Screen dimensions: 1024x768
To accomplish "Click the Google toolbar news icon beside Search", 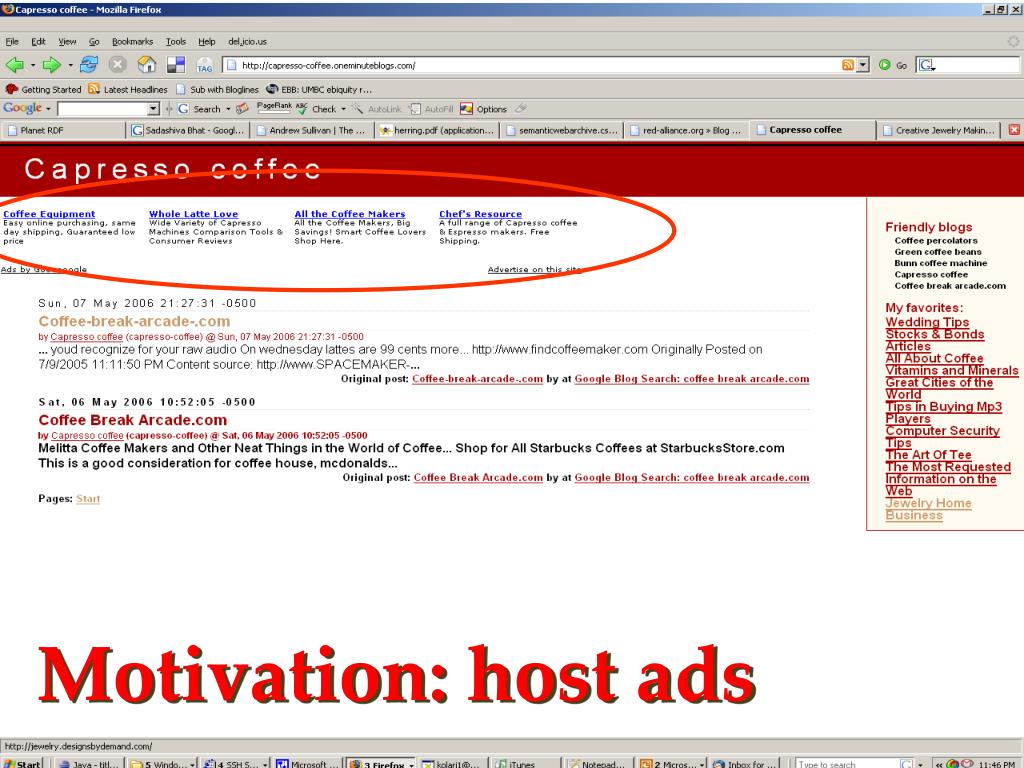I will [x=242, y=108].
